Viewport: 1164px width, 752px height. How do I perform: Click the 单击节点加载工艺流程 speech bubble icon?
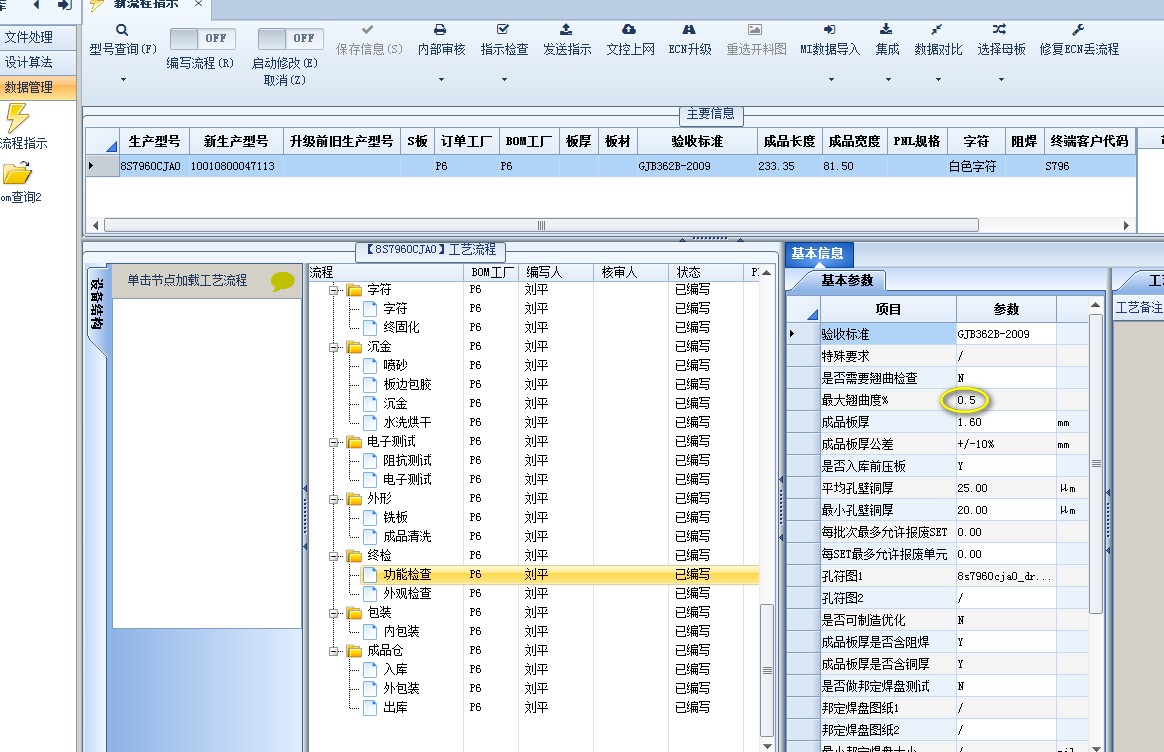click(x=282, y=281)
